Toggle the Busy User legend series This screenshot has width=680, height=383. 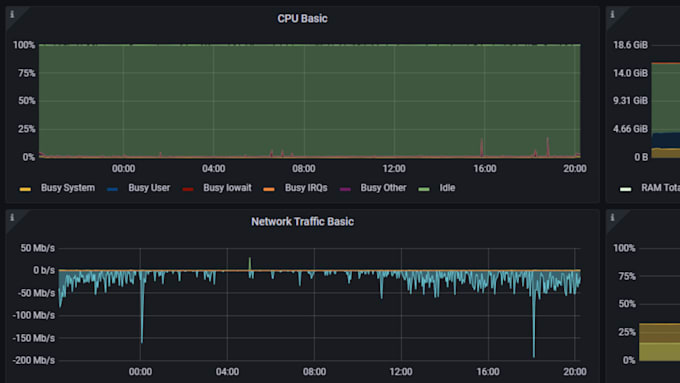149,188
